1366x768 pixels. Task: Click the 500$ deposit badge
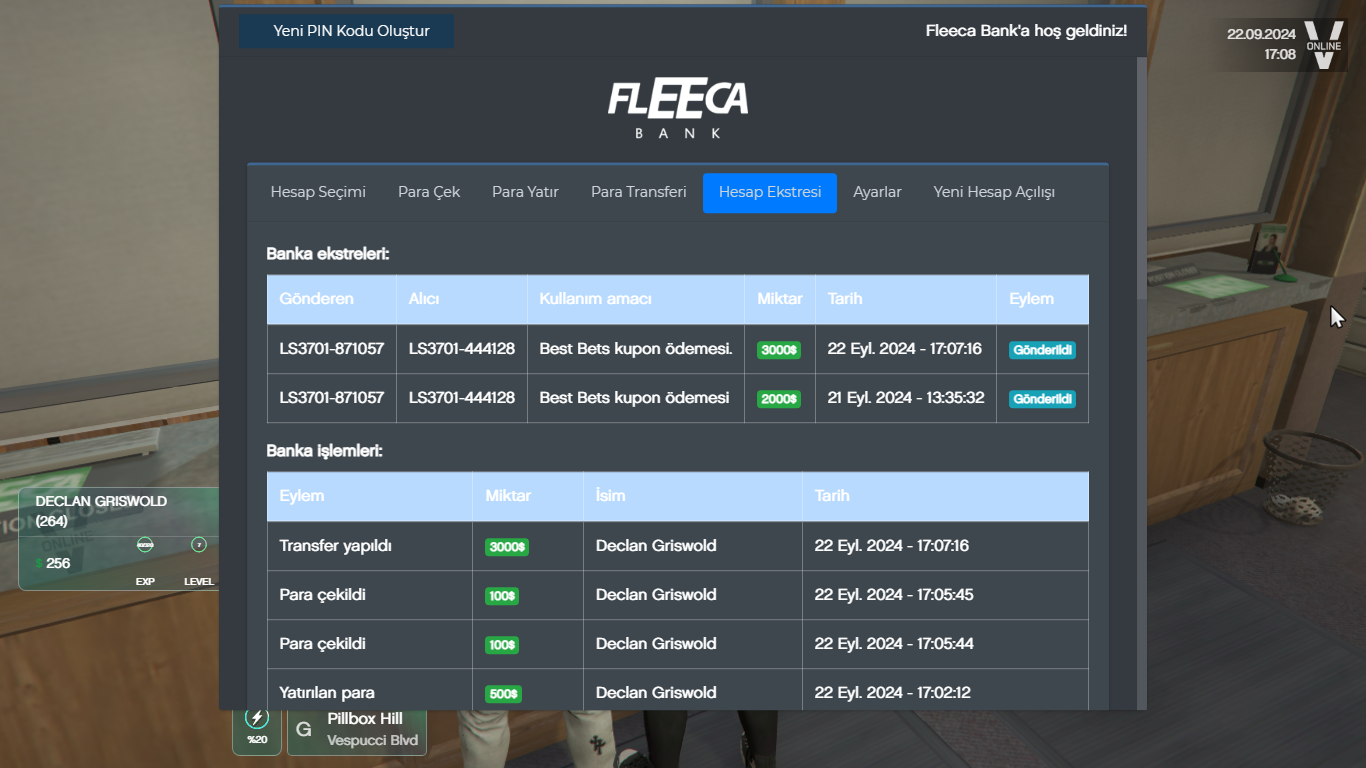coord(503,694)
